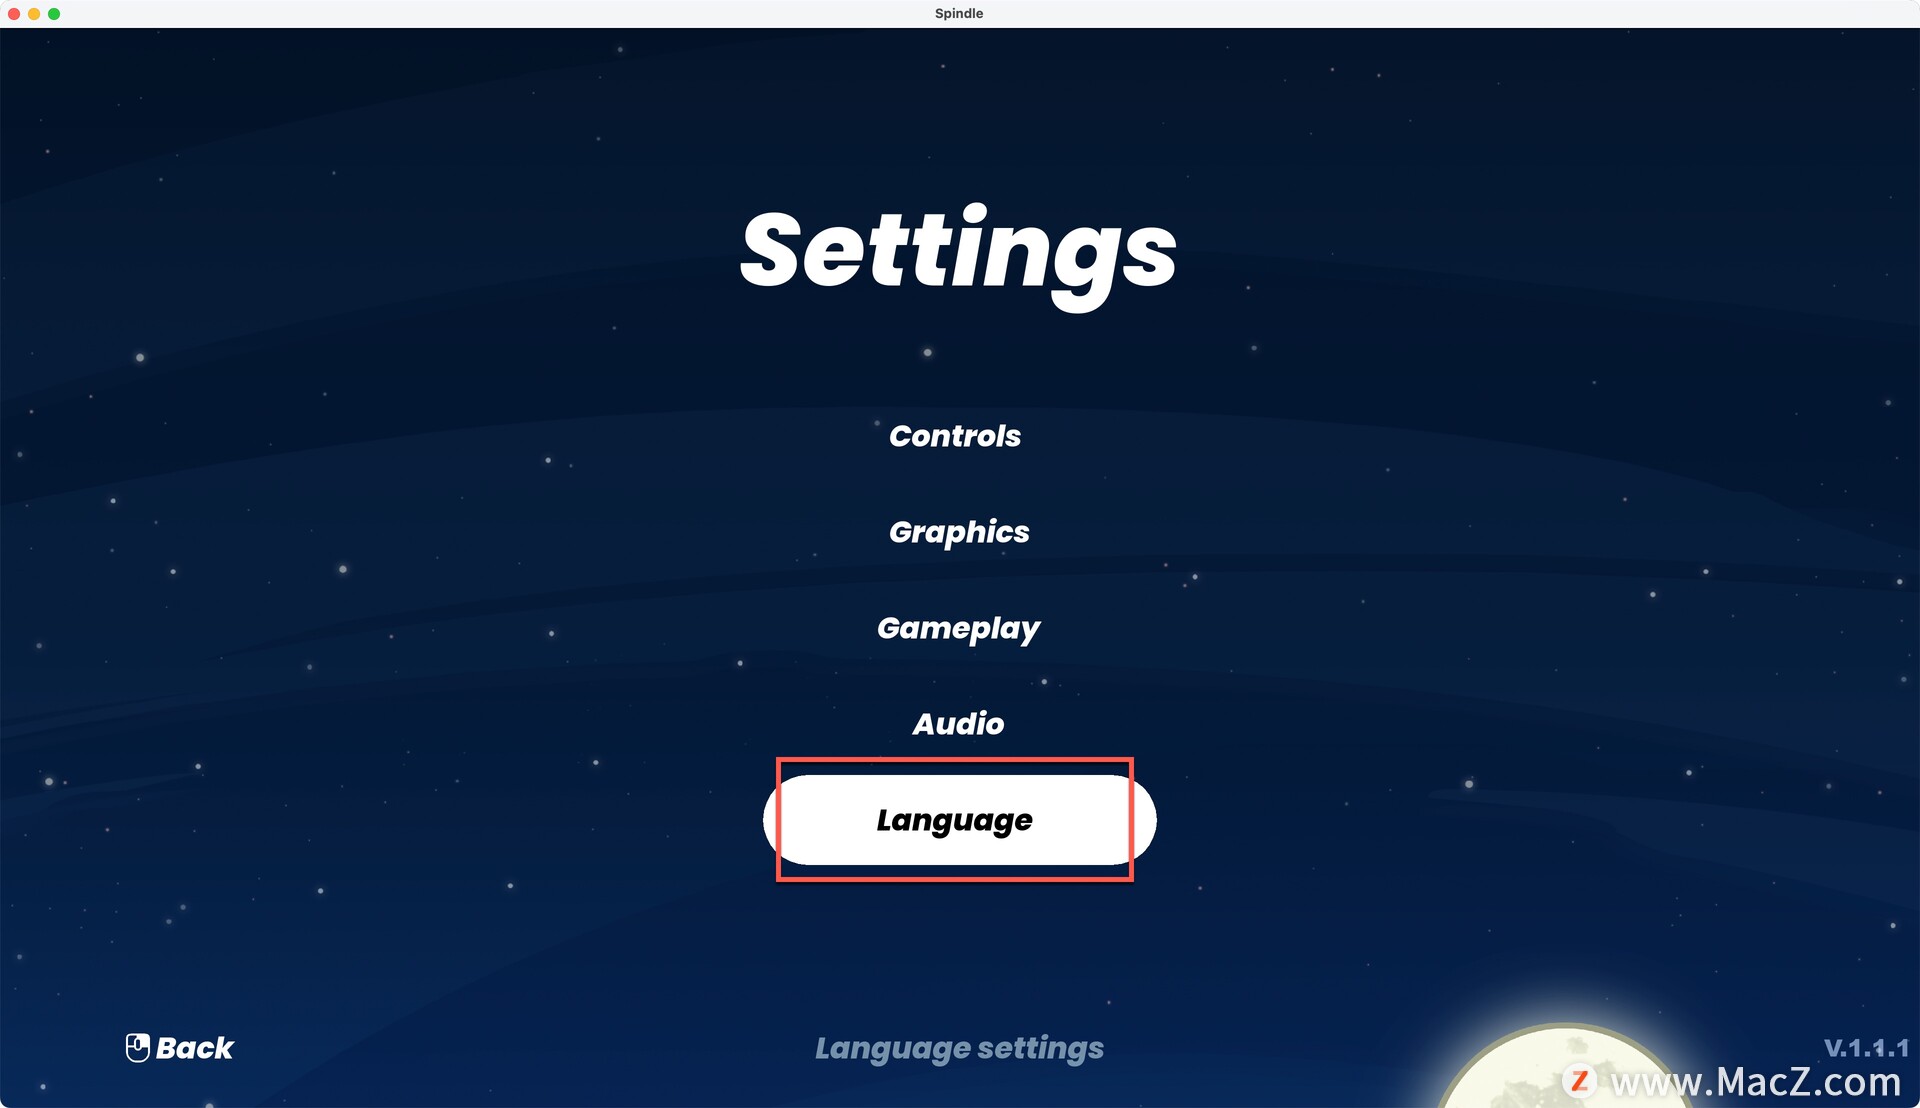
Task: Close the Spindle window with red button
Action: (x=14, y=14)
